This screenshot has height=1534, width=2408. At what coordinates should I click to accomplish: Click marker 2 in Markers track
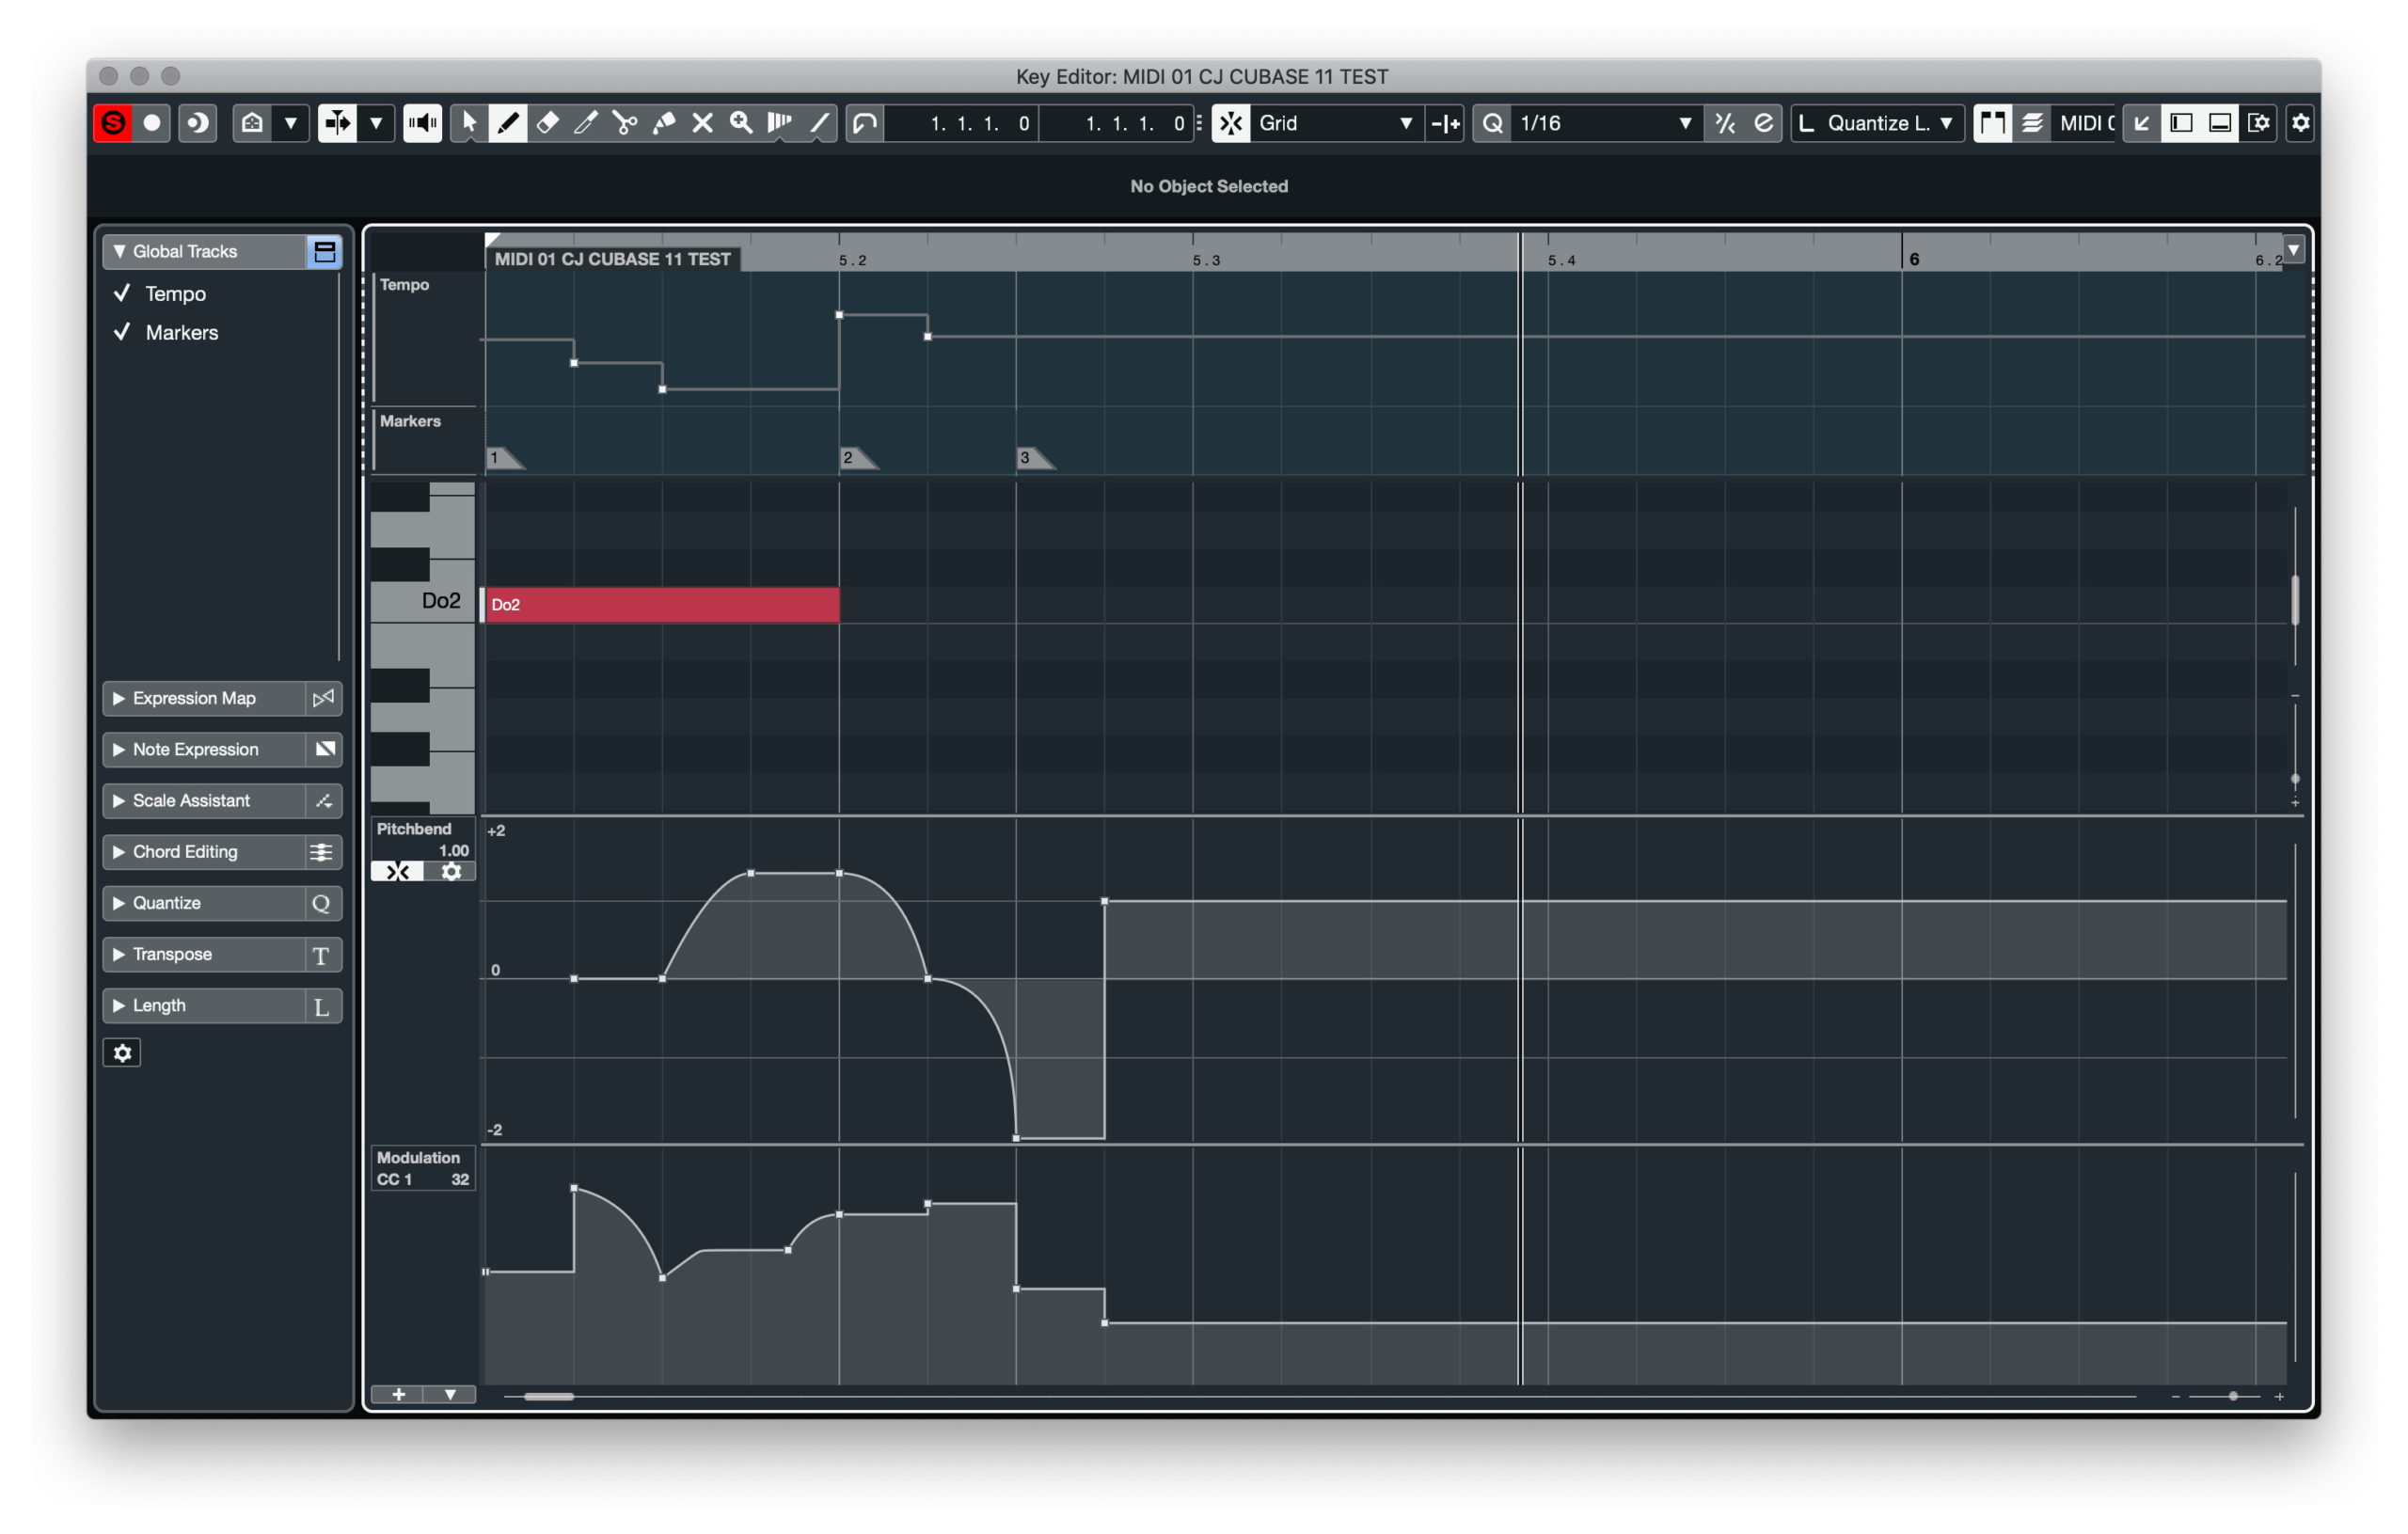point(850,458)
